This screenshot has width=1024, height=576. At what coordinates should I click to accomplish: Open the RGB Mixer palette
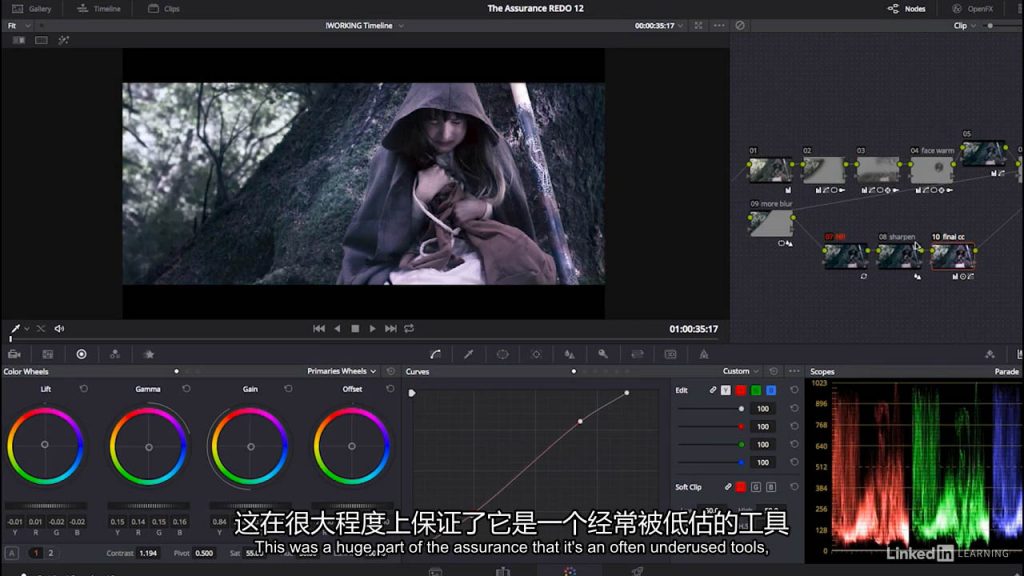coord(115,354)
